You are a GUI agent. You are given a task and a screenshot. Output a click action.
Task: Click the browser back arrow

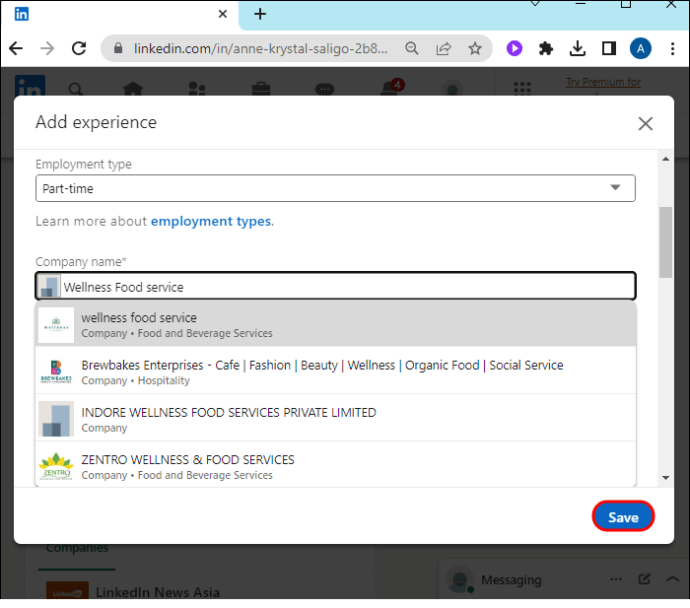[16, 48]
